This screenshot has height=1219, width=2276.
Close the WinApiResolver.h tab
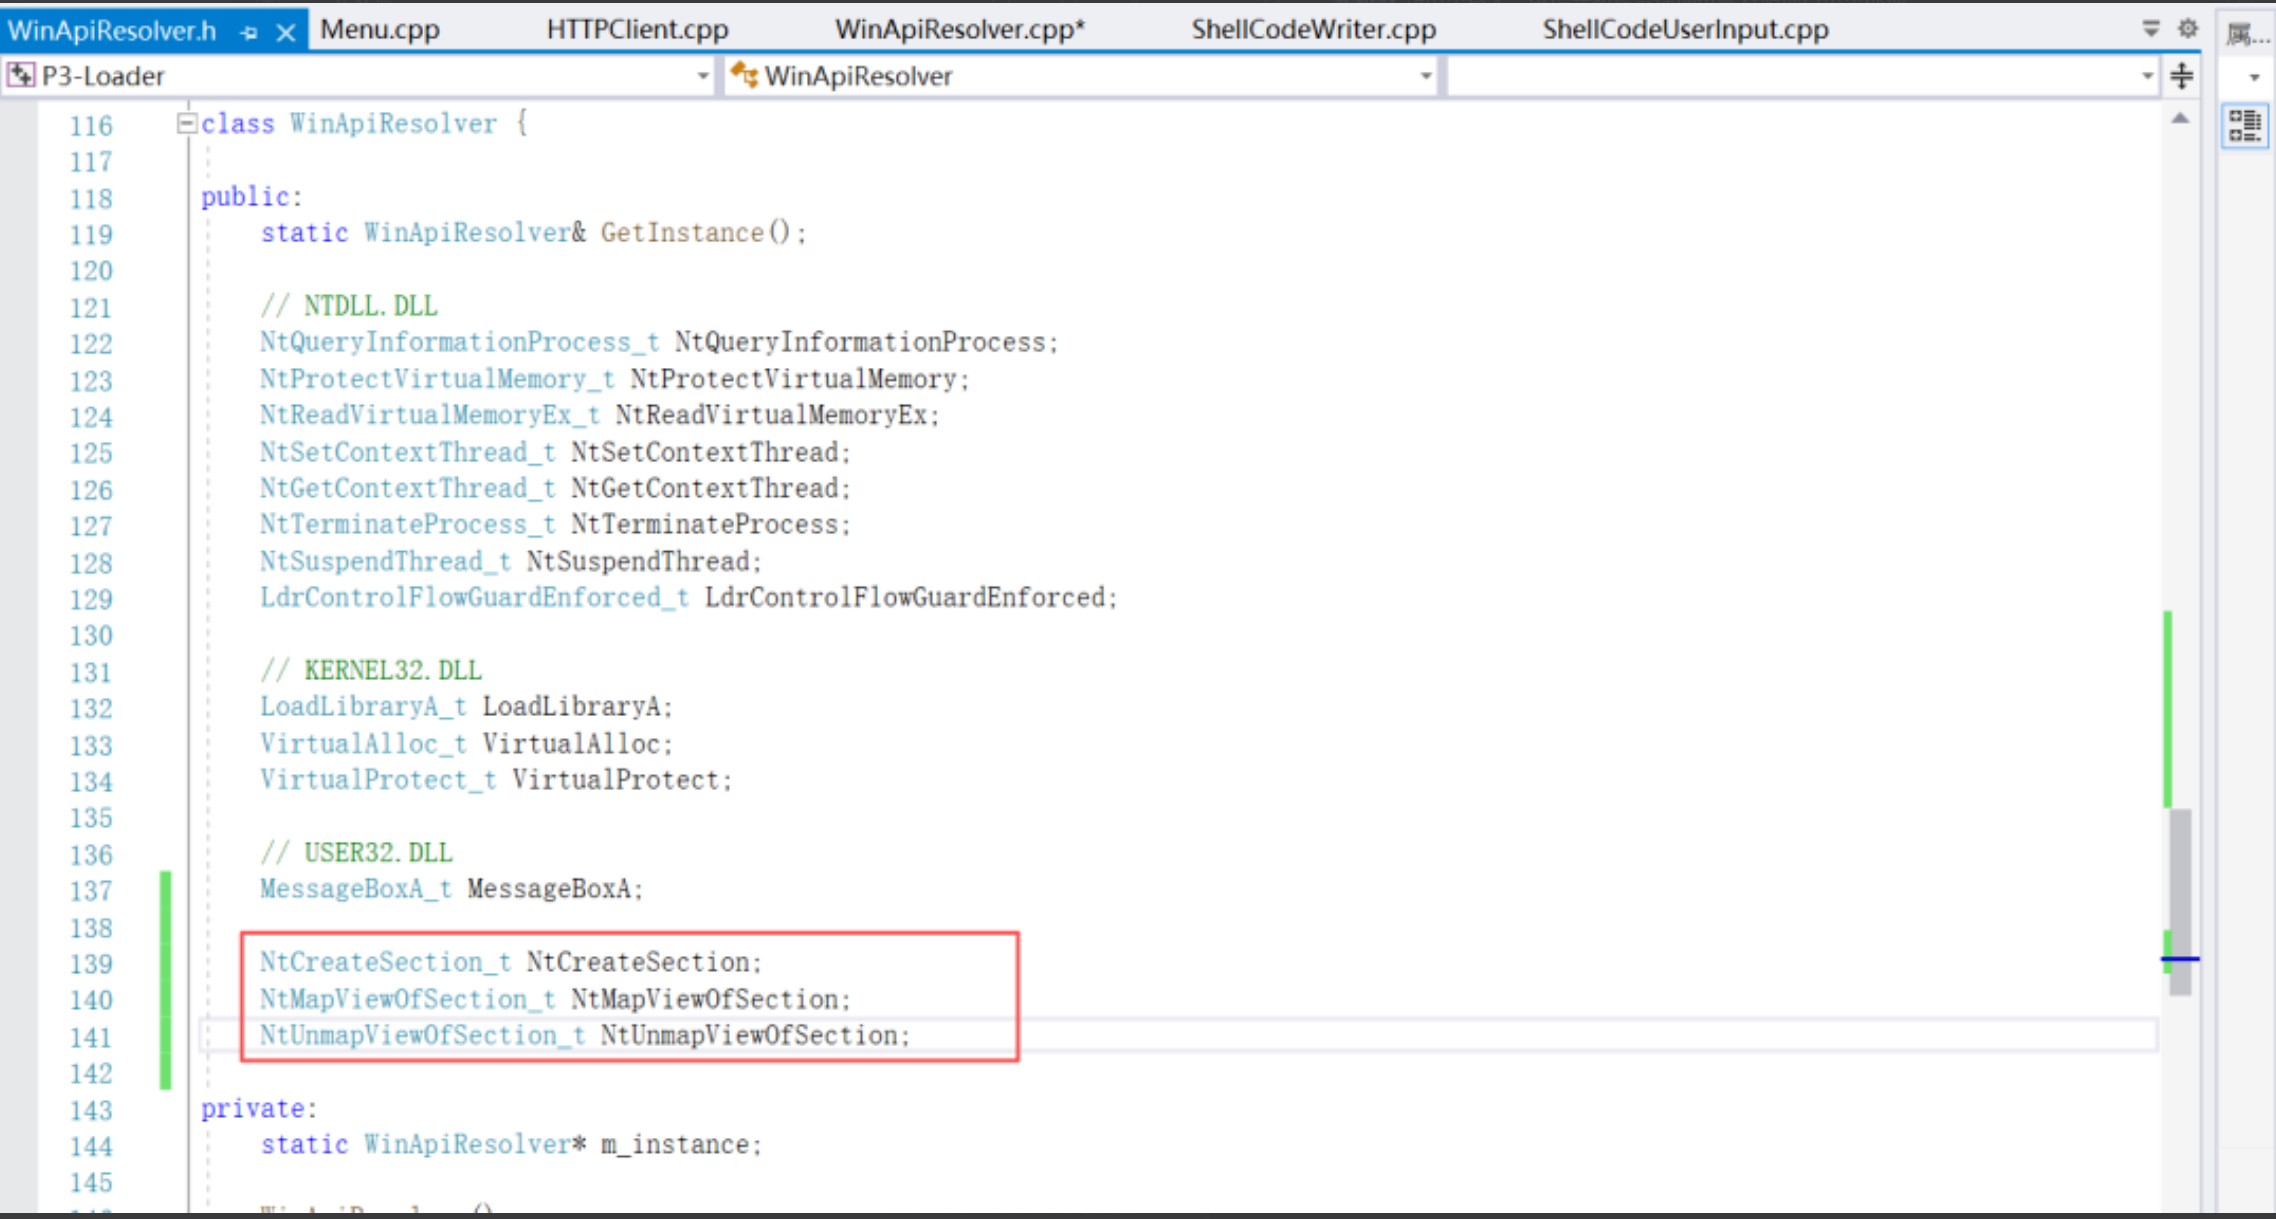click(x=286, y=32)
